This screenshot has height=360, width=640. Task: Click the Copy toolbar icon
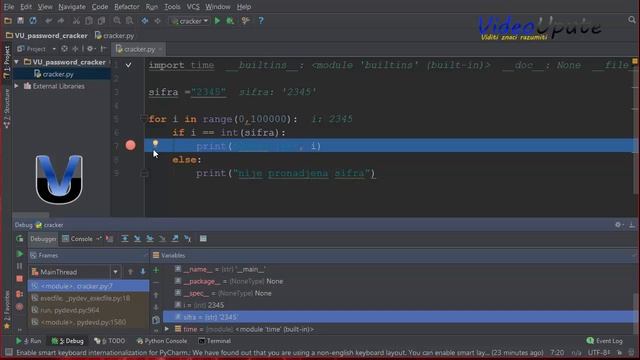[89, 21]
